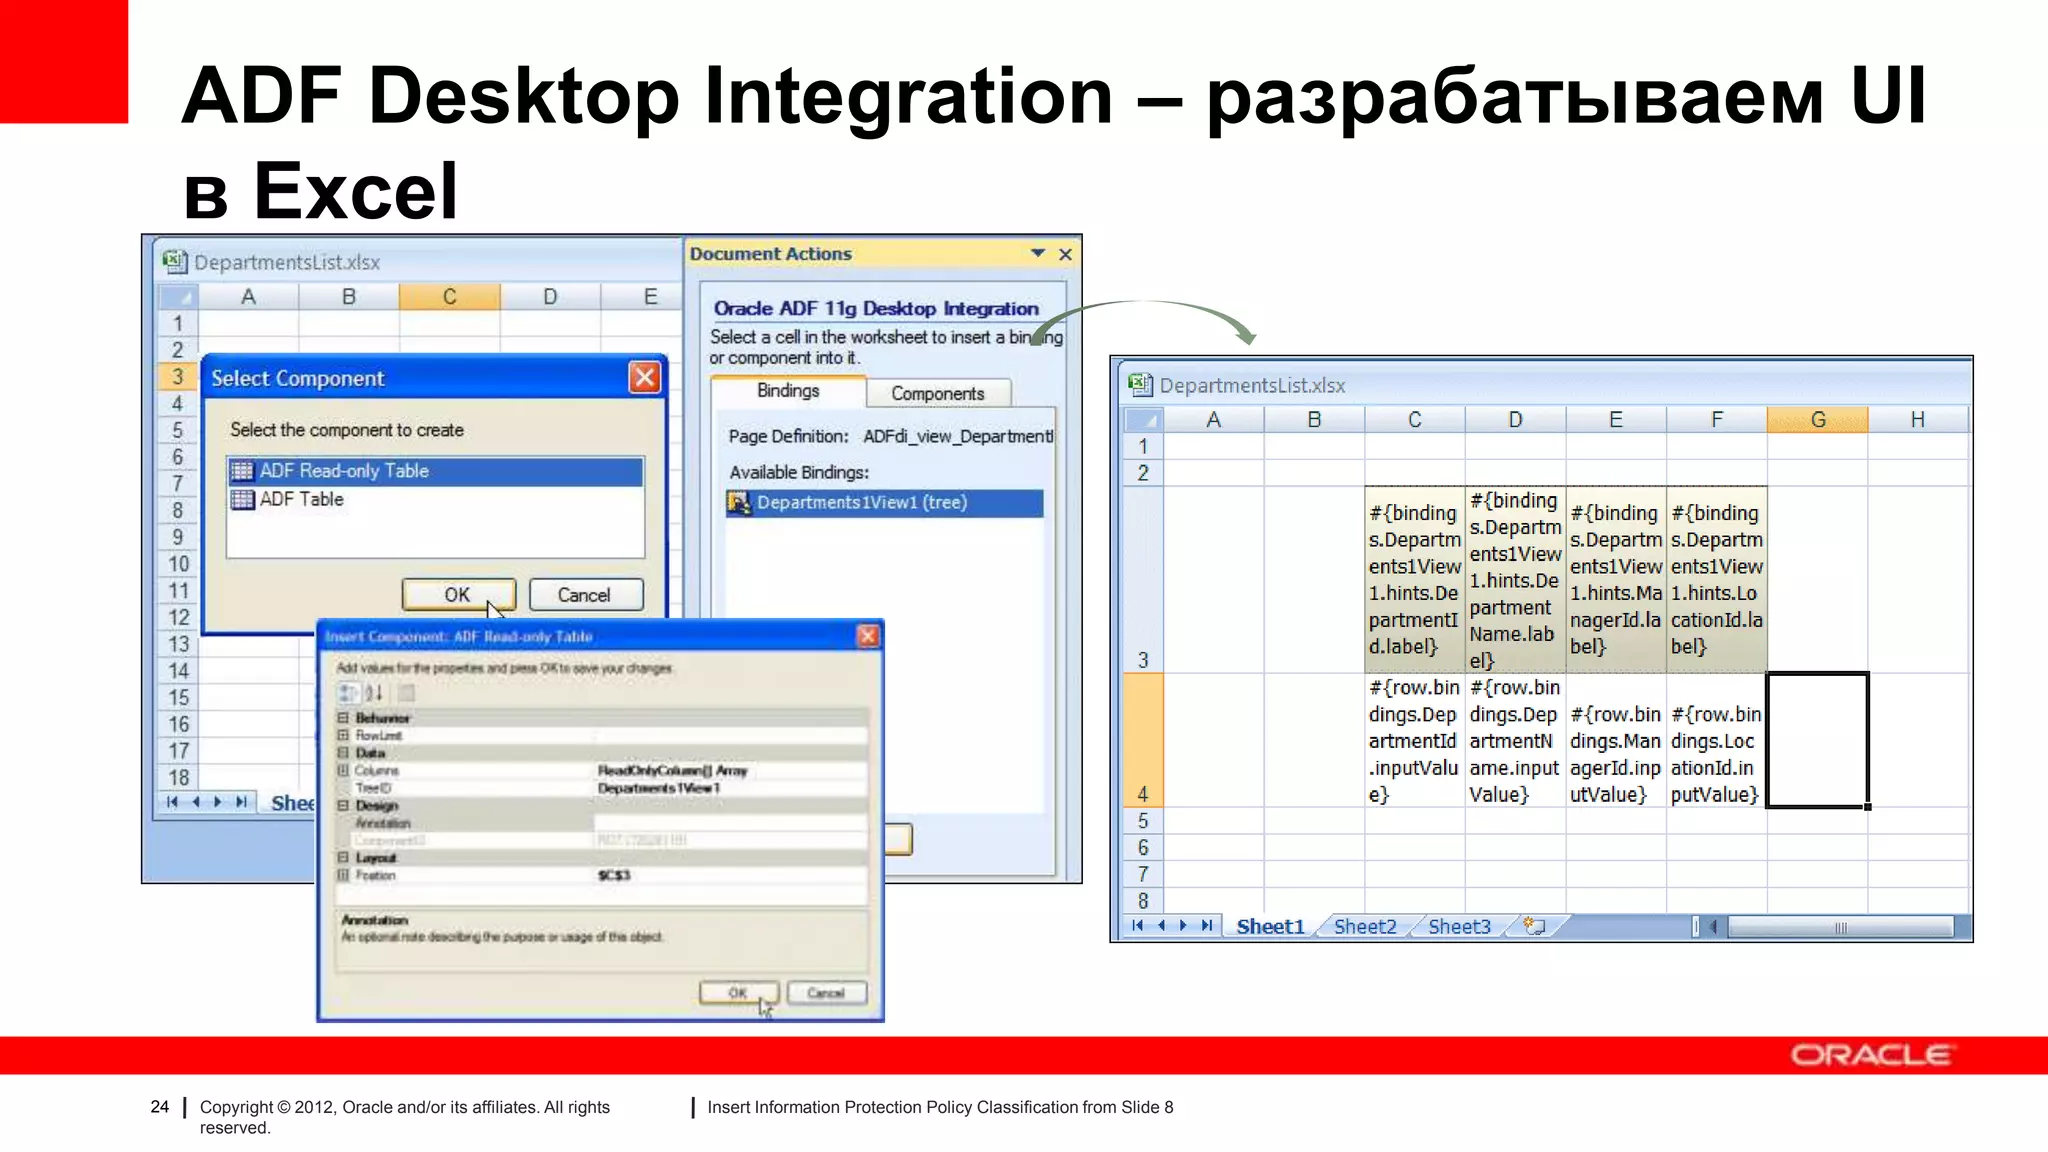Collapse the Data category

pyautogui.click(x=343, y=753)
